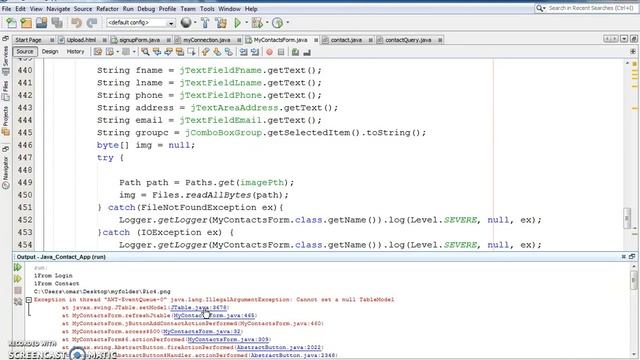
Task: Follow the AbstractButton.java:2022 stack trace link
Action: pyautogui.click(x=279, y=347)
